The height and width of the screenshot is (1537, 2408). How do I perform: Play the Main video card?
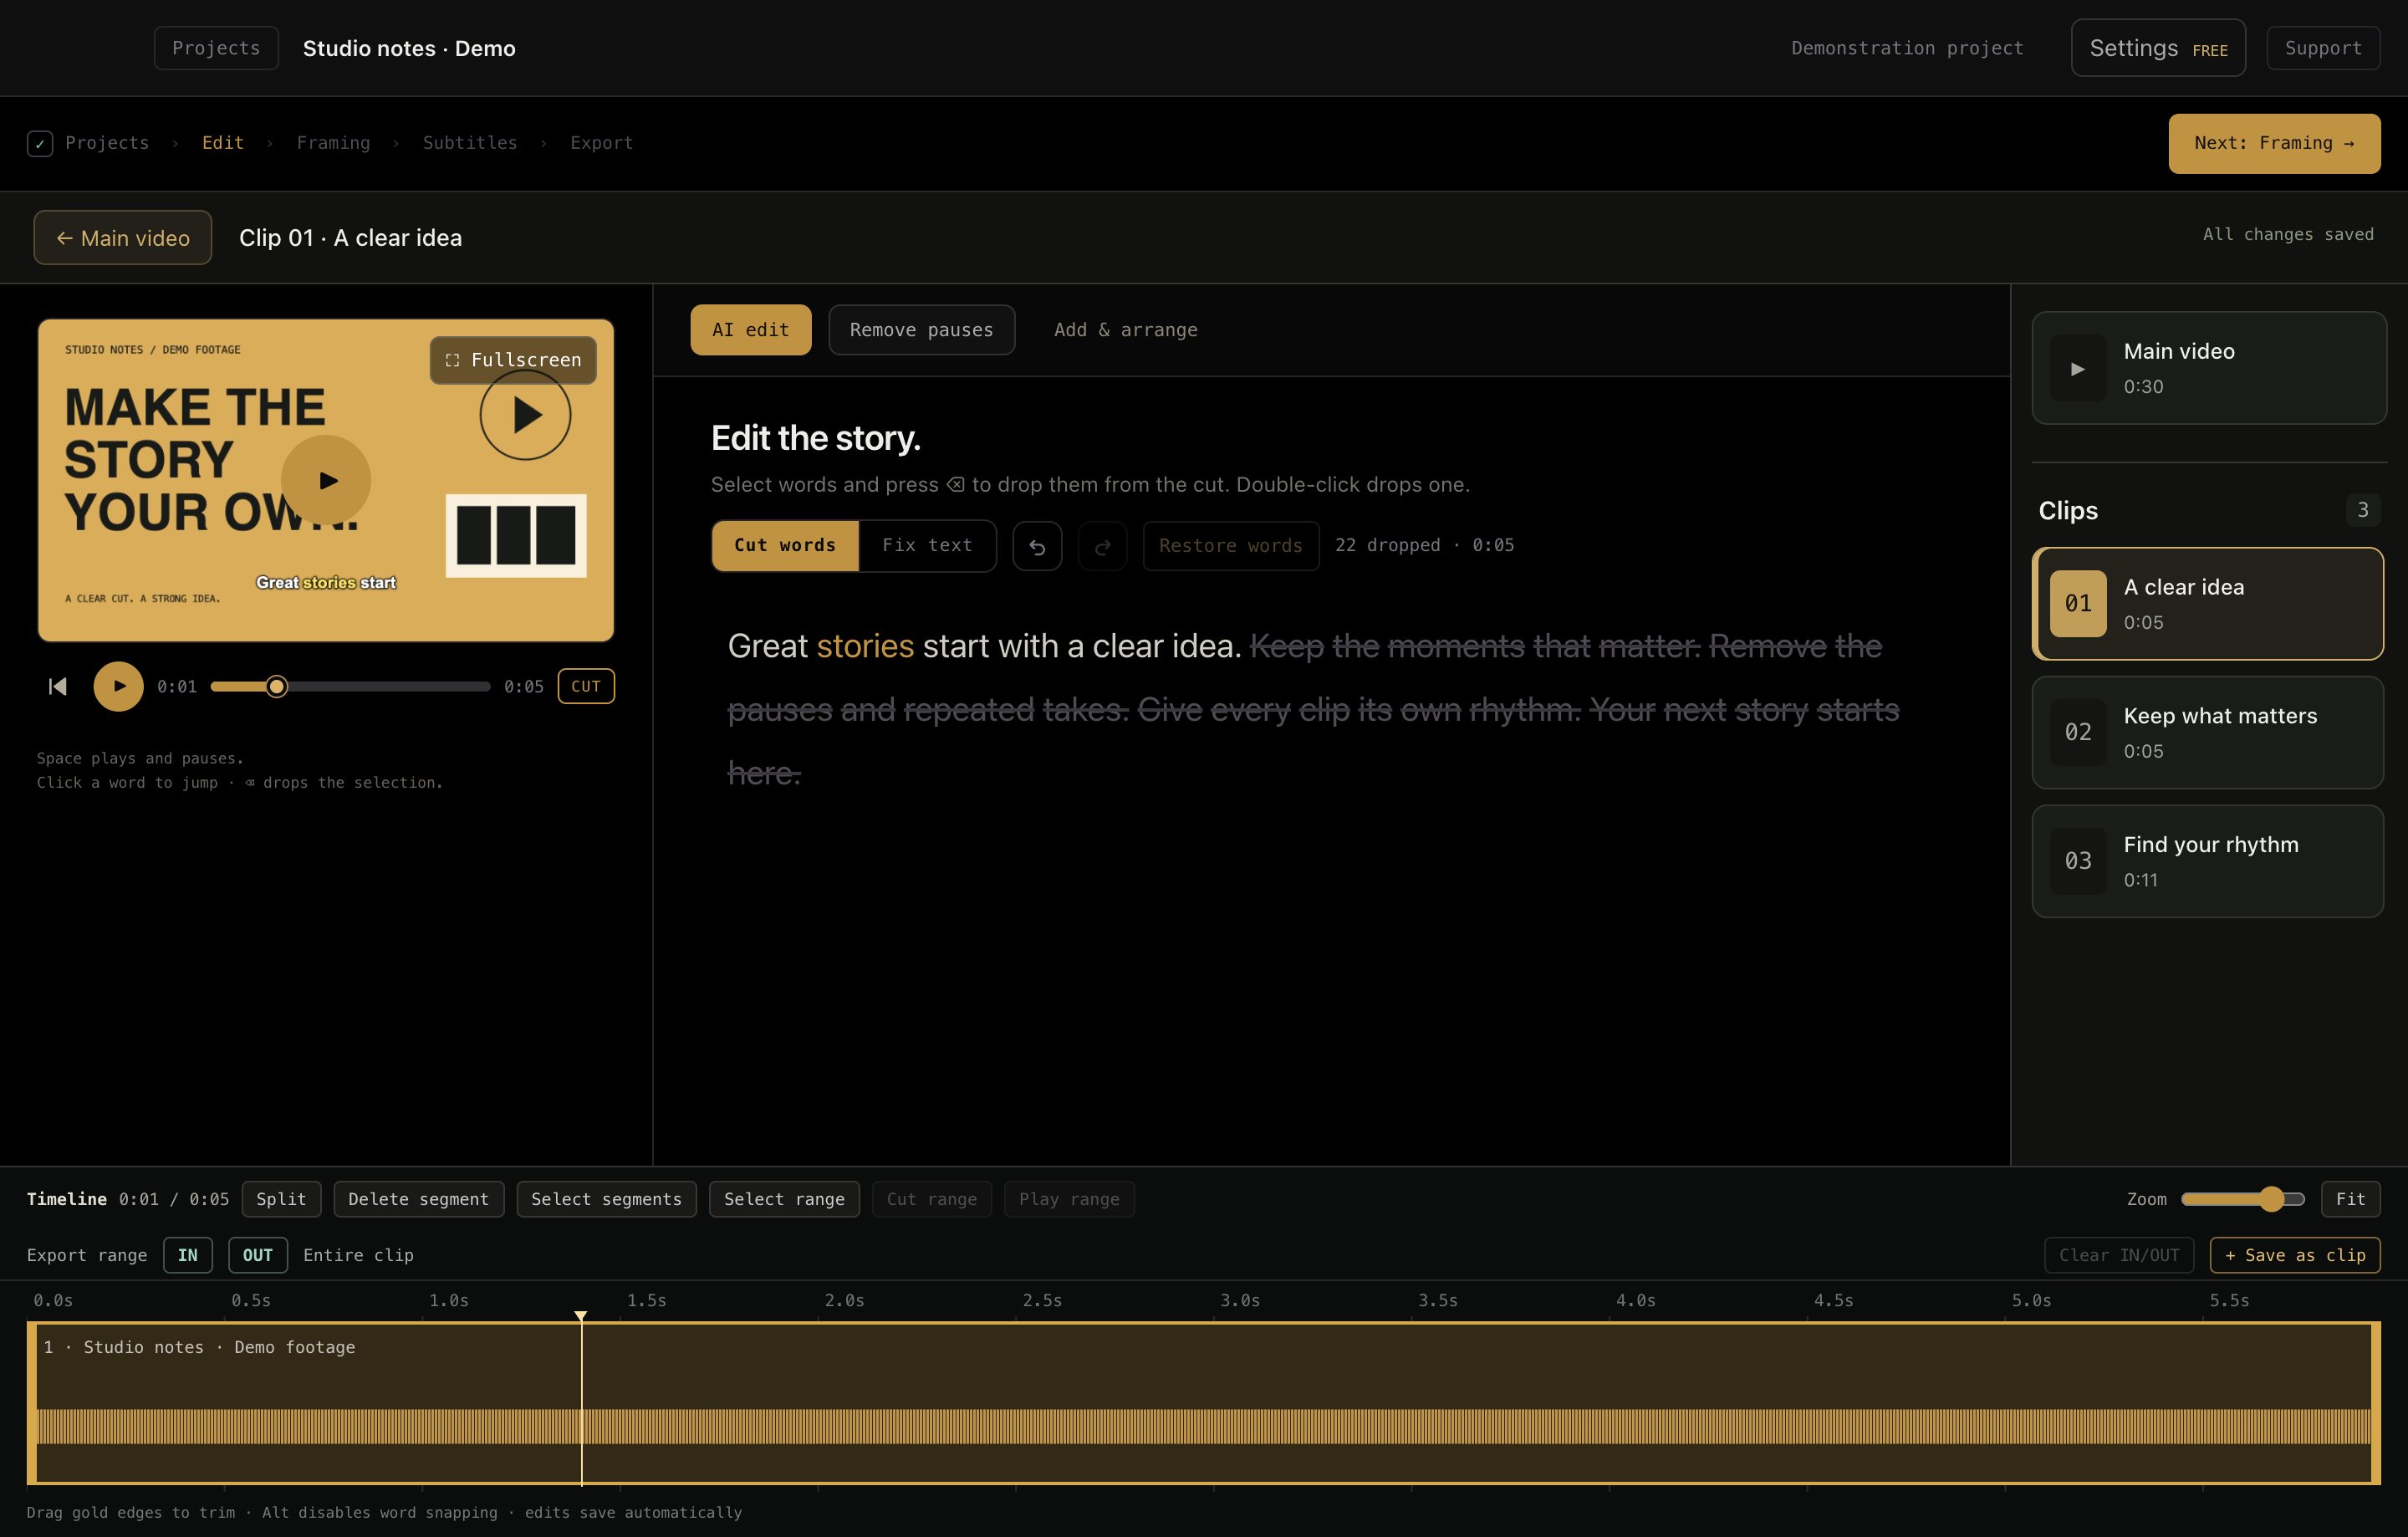(x=2209, y=368)
